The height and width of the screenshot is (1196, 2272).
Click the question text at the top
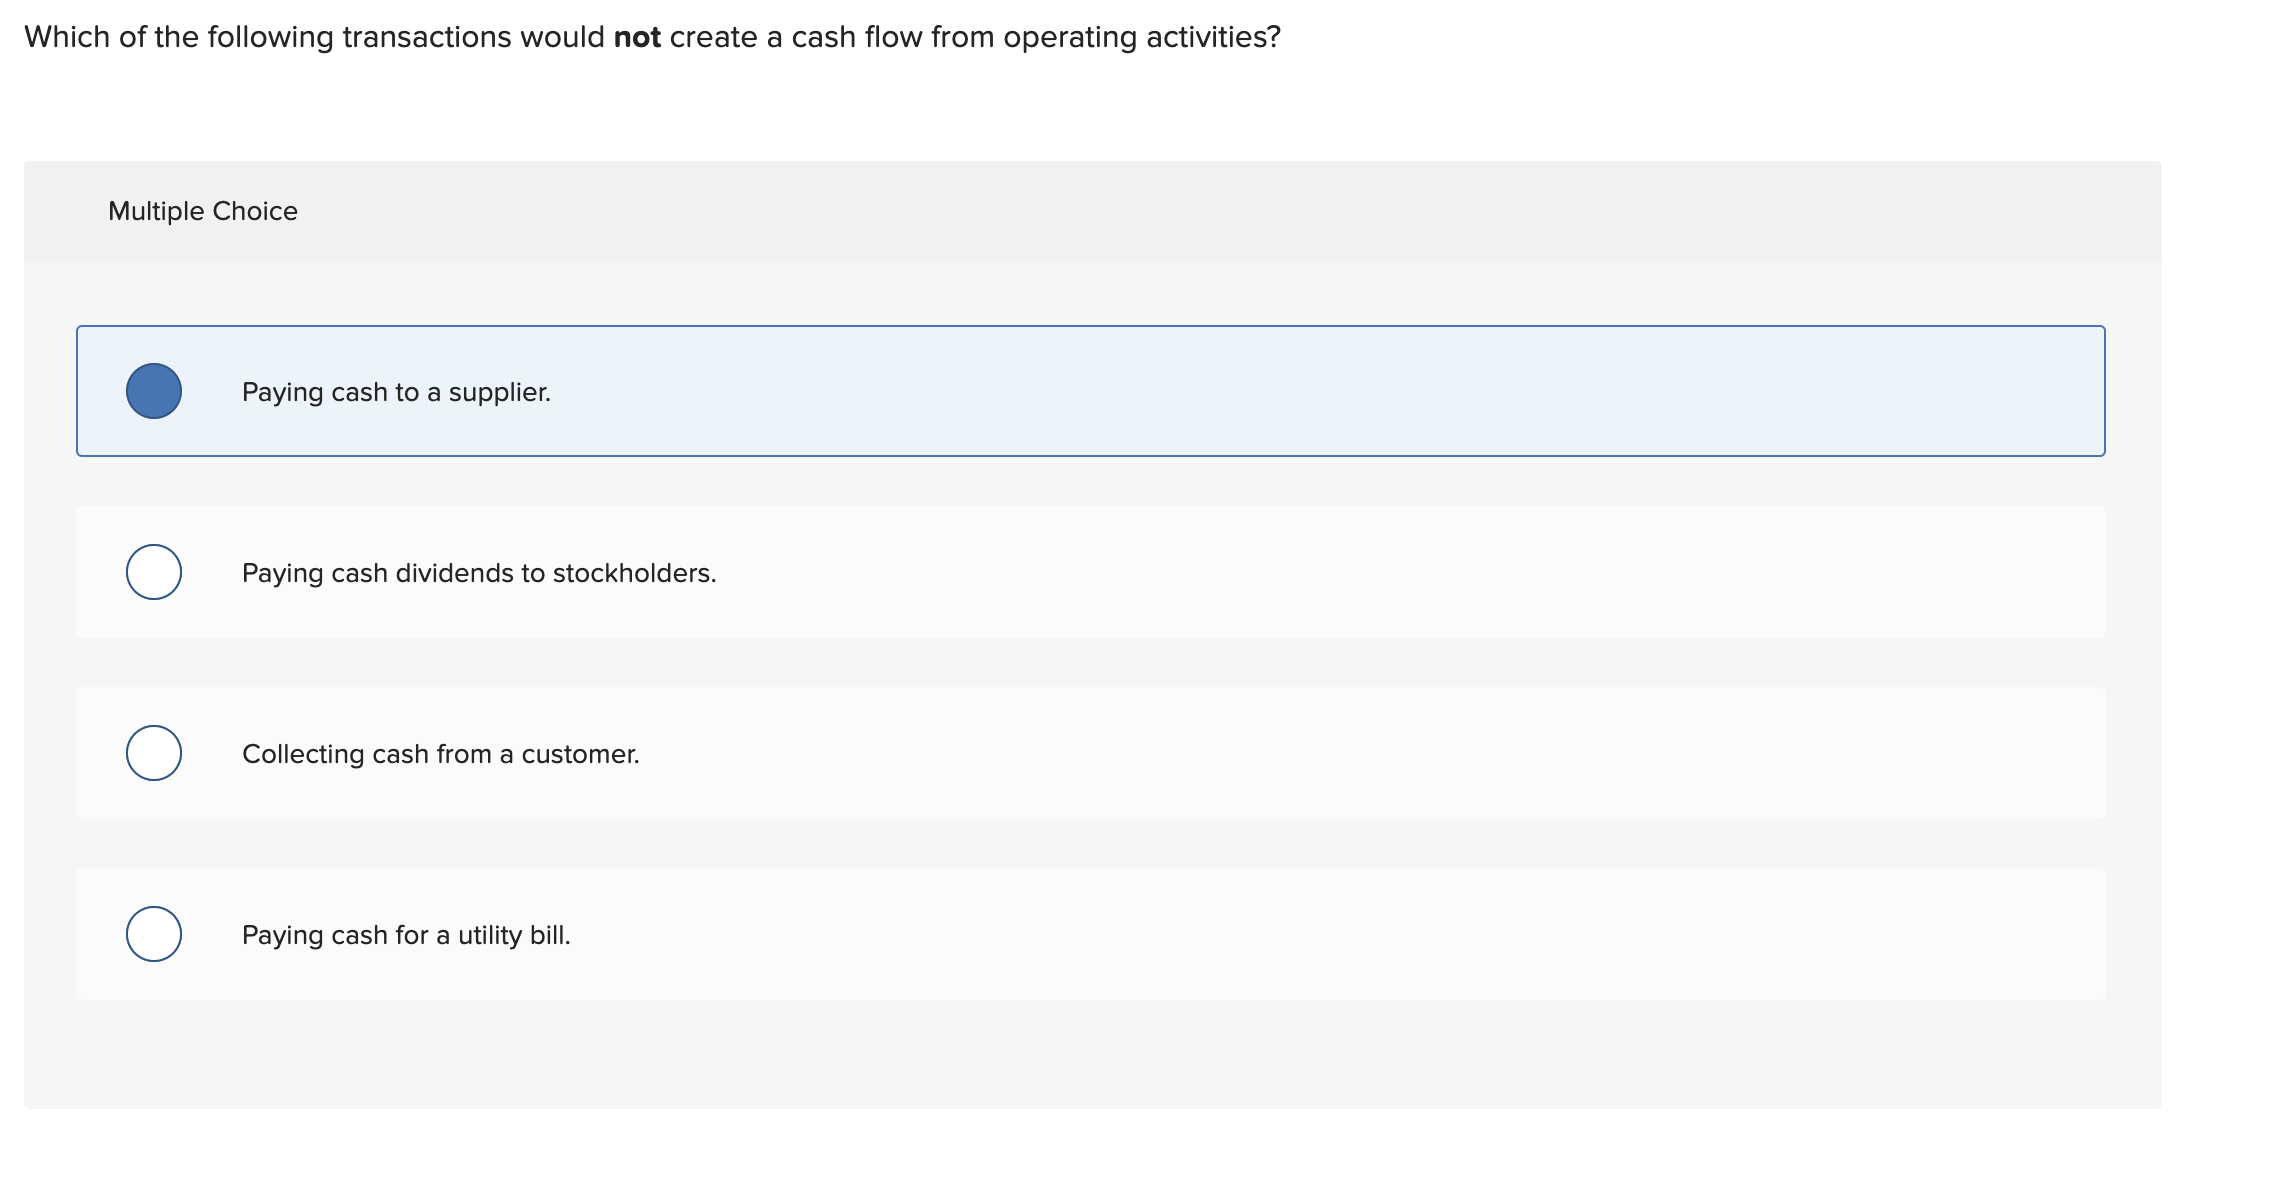pyautogui.click(x=651, y=37)
